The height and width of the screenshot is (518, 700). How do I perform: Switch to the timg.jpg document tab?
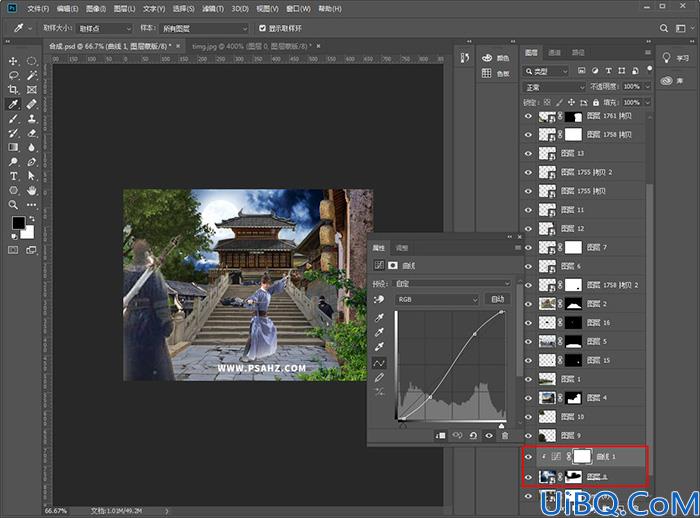[250, 46]
